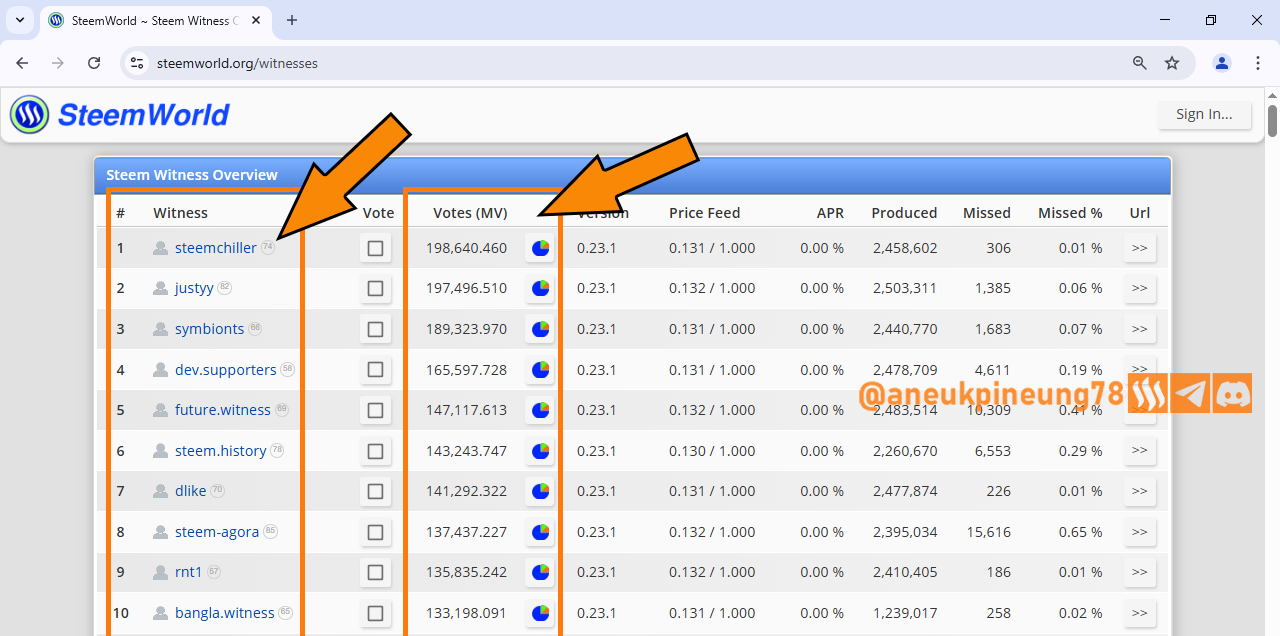1280x636 pixels.
Task: Click the Sign In button
Action: tap(1205, 114)
